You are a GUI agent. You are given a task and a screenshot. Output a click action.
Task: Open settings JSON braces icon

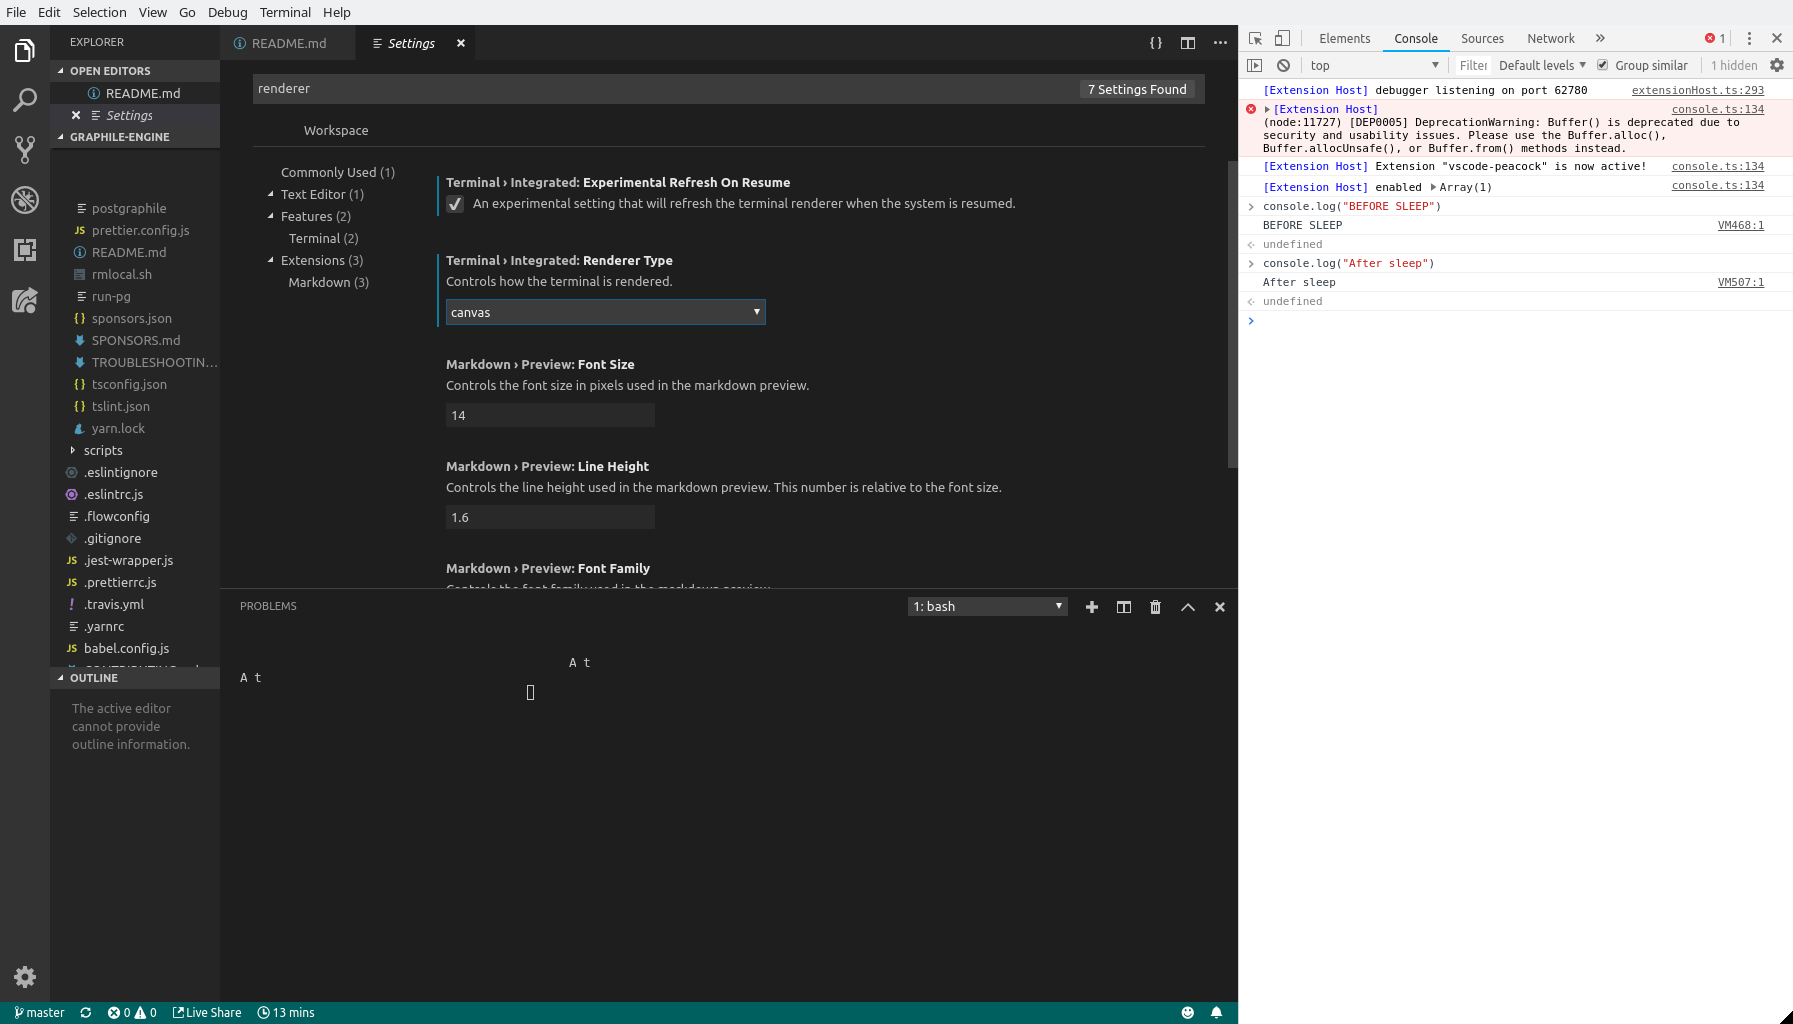point(1156,43)
